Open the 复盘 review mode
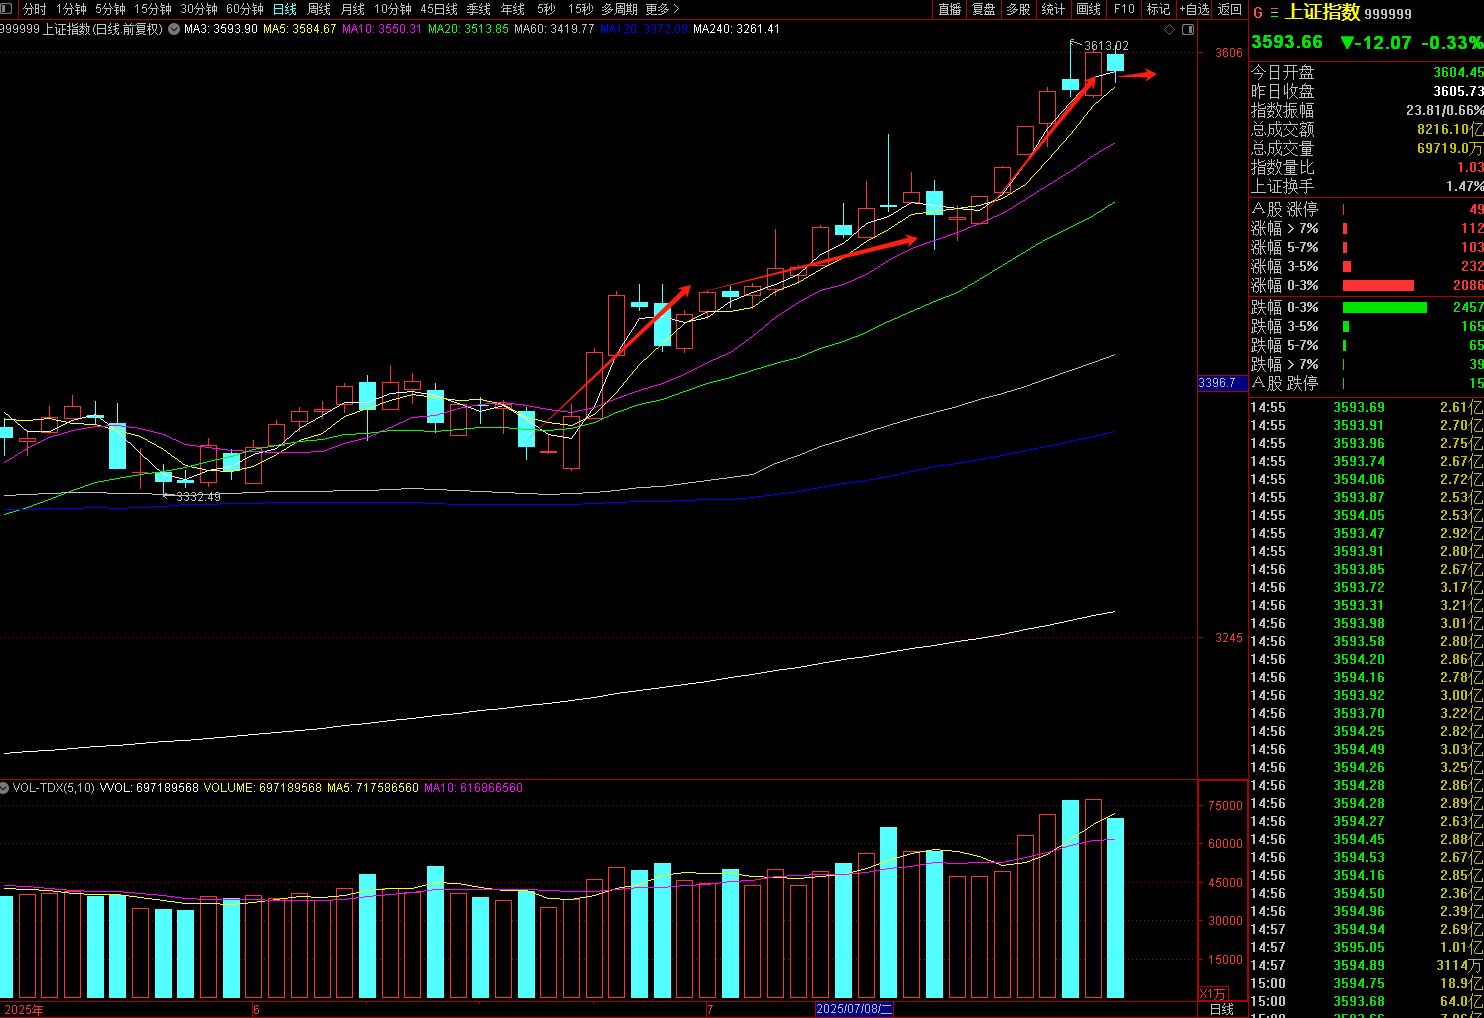The width and height of the screenshot is (1484, 1018). click(x=984, y=9)
